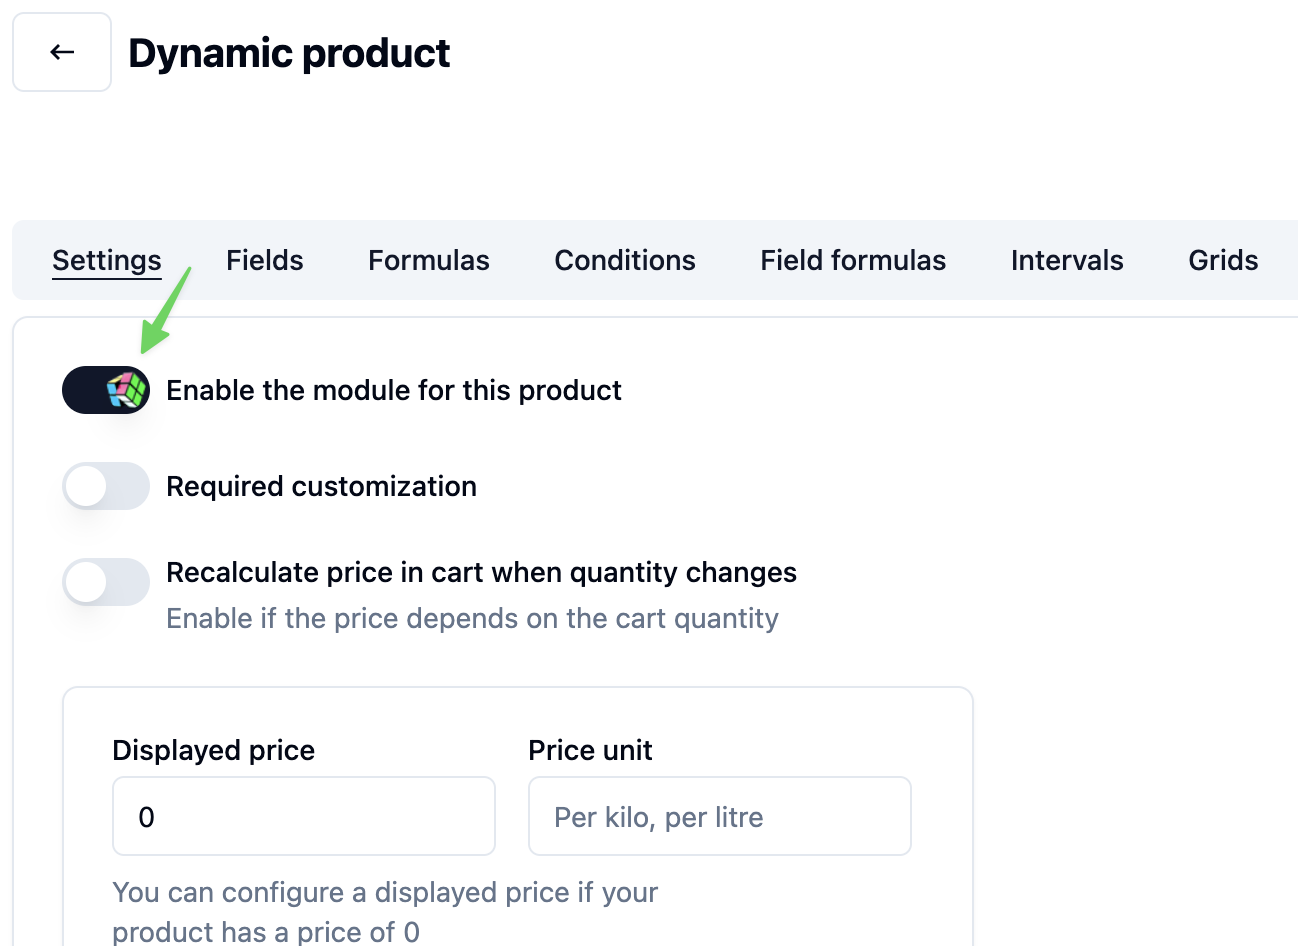Switch to the Intervals tab
Screen dimensions: 1298x946
coord(1067,260)
